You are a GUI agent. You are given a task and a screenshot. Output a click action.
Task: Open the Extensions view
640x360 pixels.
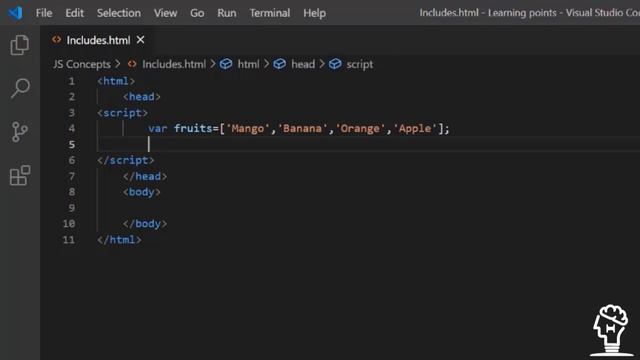coord(20,176)
